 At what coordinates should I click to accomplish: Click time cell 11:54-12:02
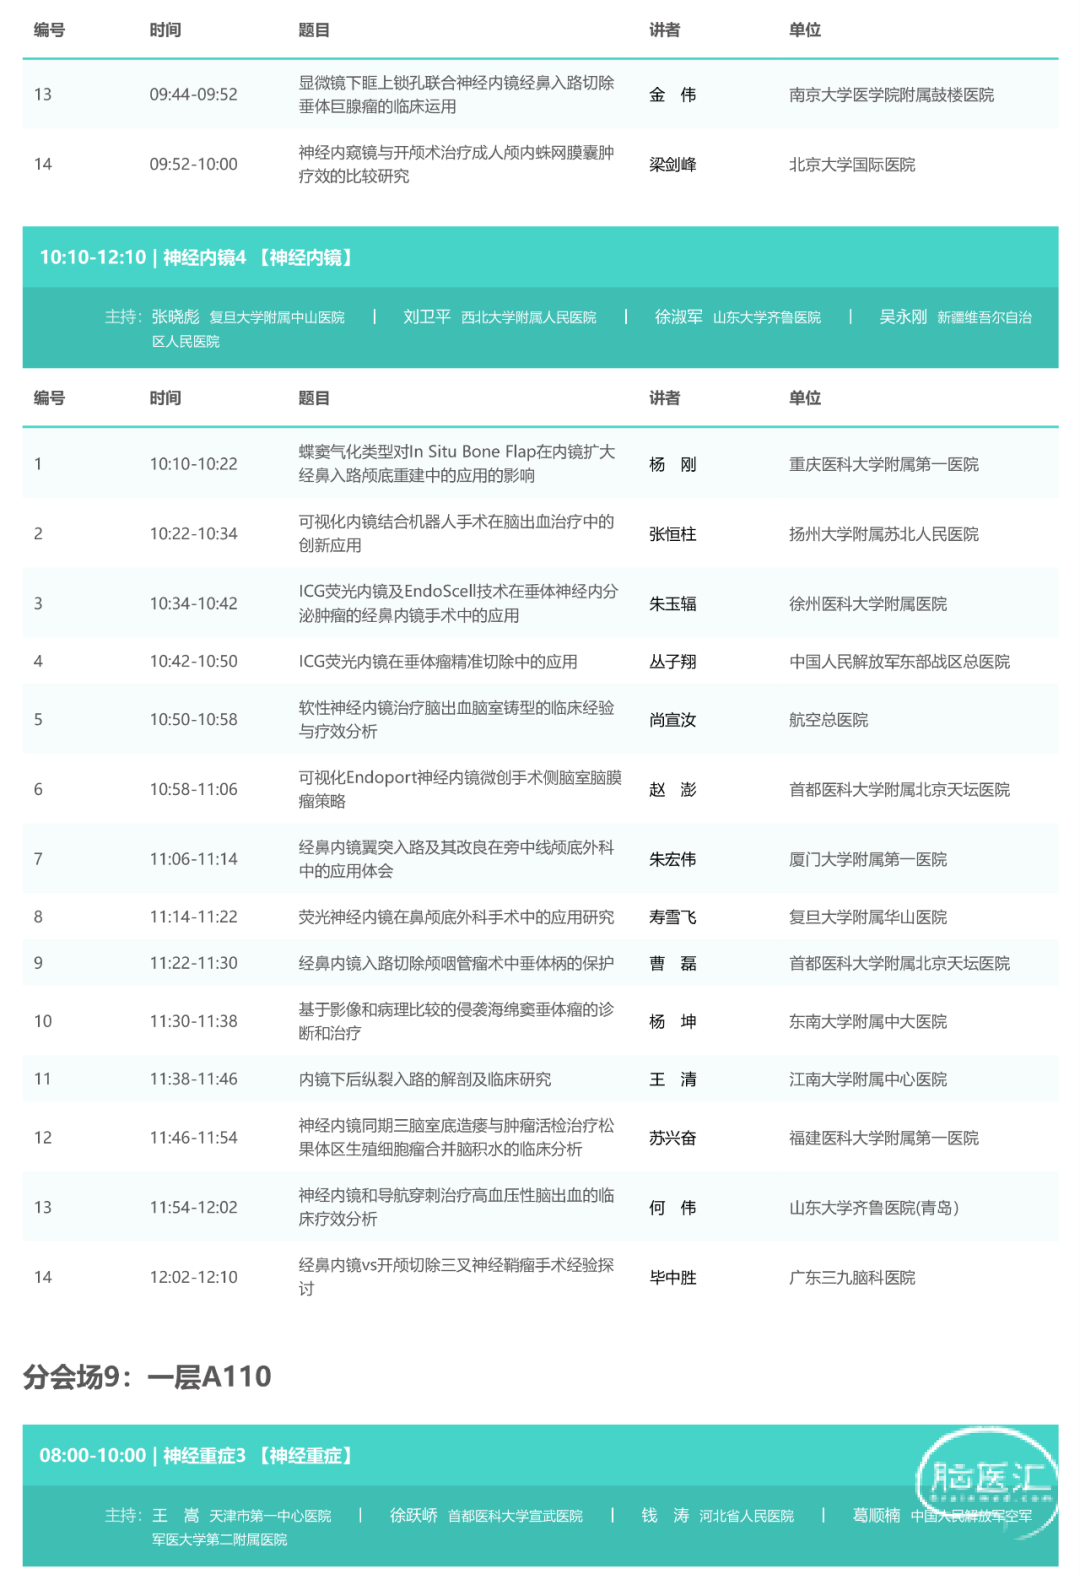point(194,1208)
